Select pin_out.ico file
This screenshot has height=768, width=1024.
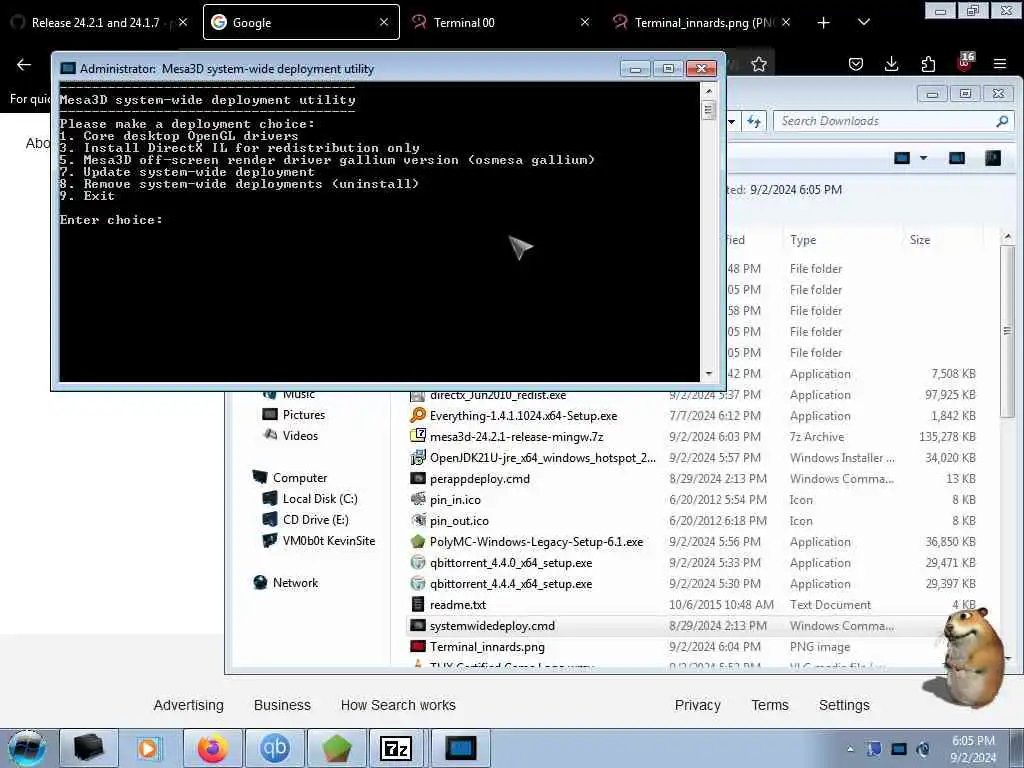coord(449,520)
